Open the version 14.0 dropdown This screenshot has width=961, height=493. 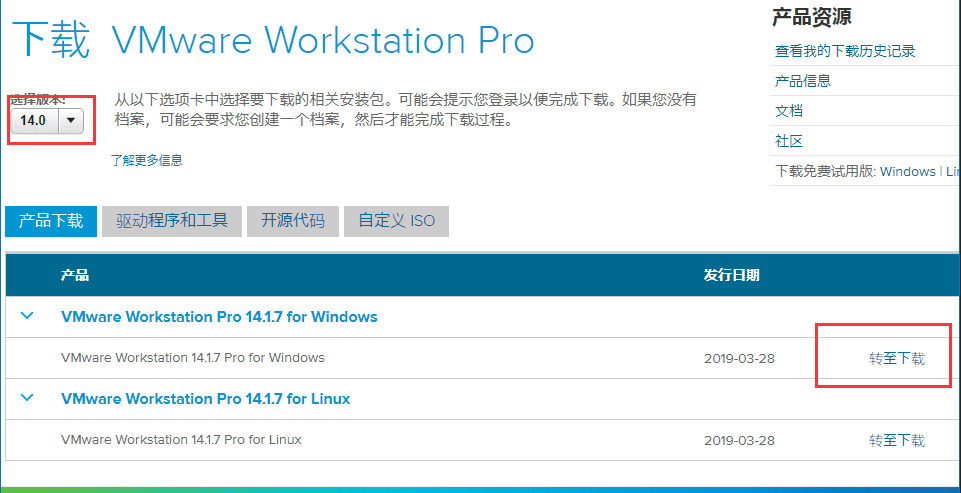(47, 120)
